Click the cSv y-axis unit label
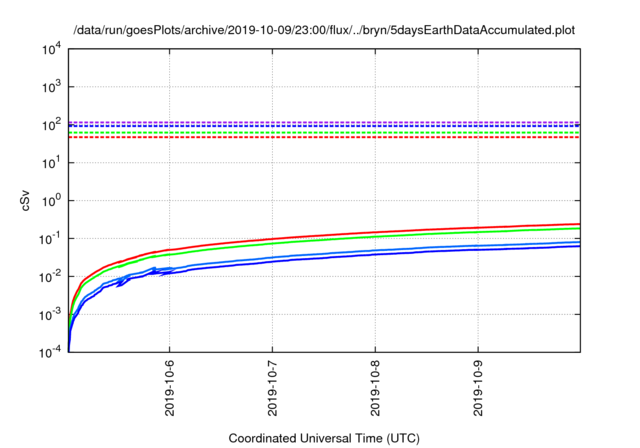The height and width of the screenshot is (448, 640). pos(25,200)
